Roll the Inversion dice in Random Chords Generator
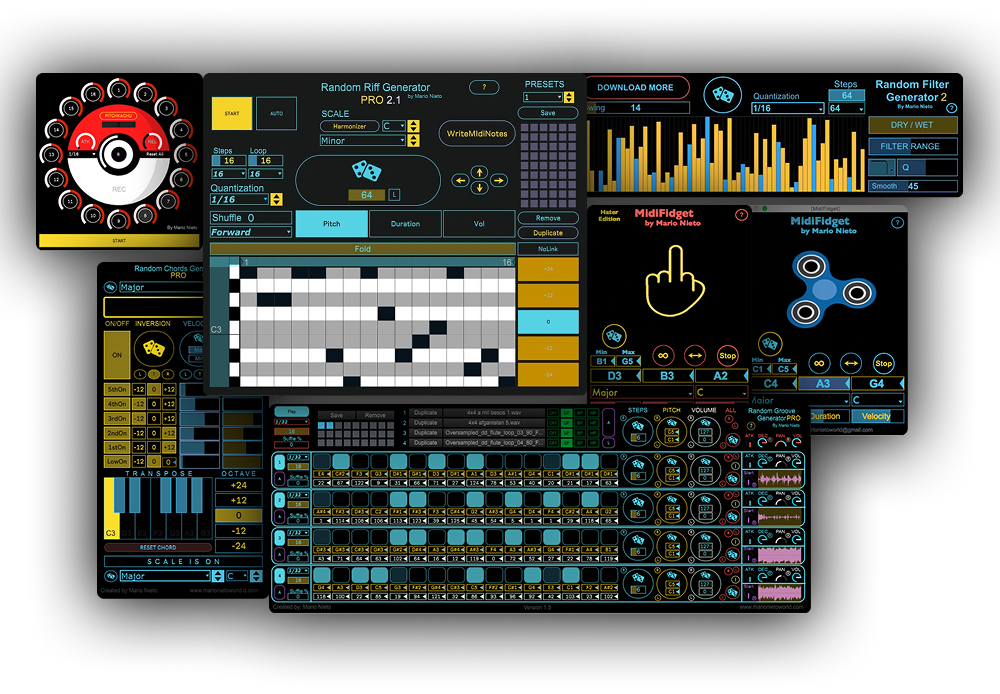1000x694 pixels. (x=153, y=348)
